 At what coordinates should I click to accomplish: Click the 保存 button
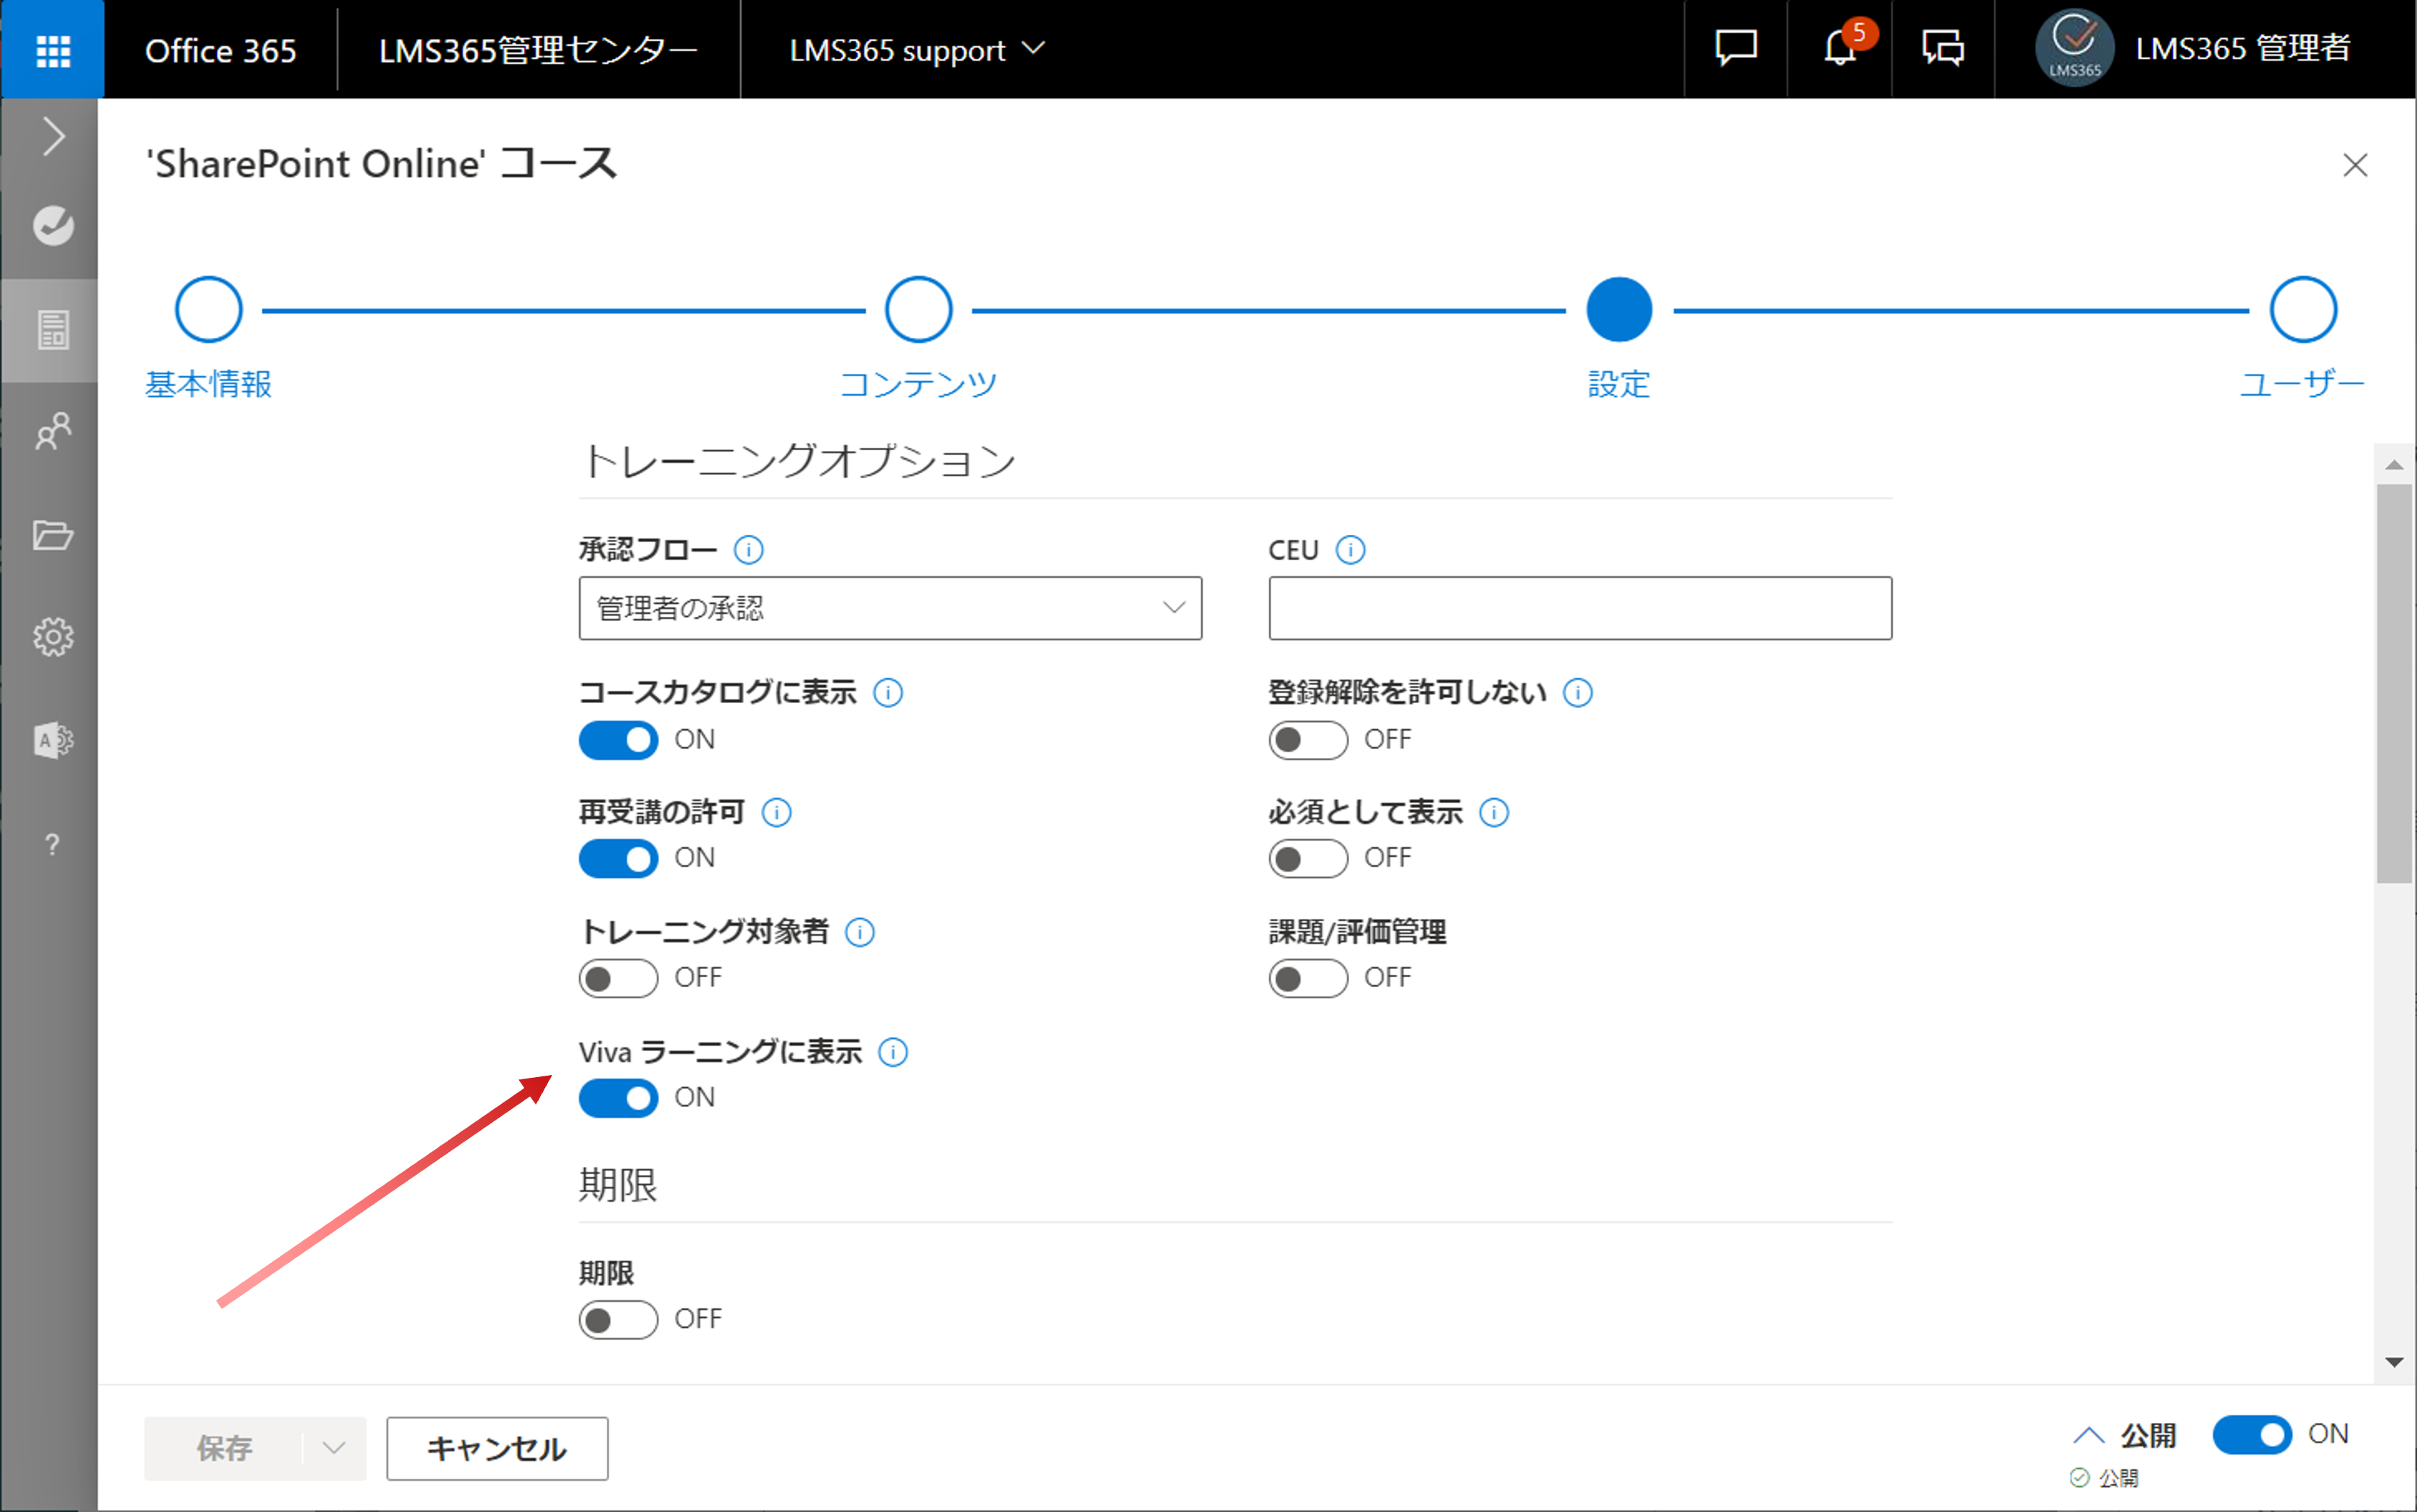[x=223, y=1448]
